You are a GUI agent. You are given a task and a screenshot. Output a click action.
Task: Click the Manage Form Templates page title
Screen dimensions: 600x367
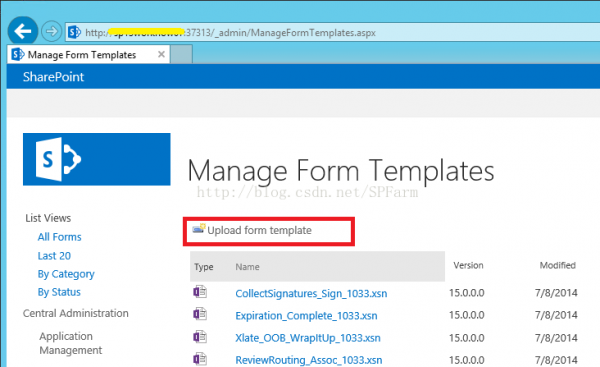pyautogui.click(x=341, y=171)
